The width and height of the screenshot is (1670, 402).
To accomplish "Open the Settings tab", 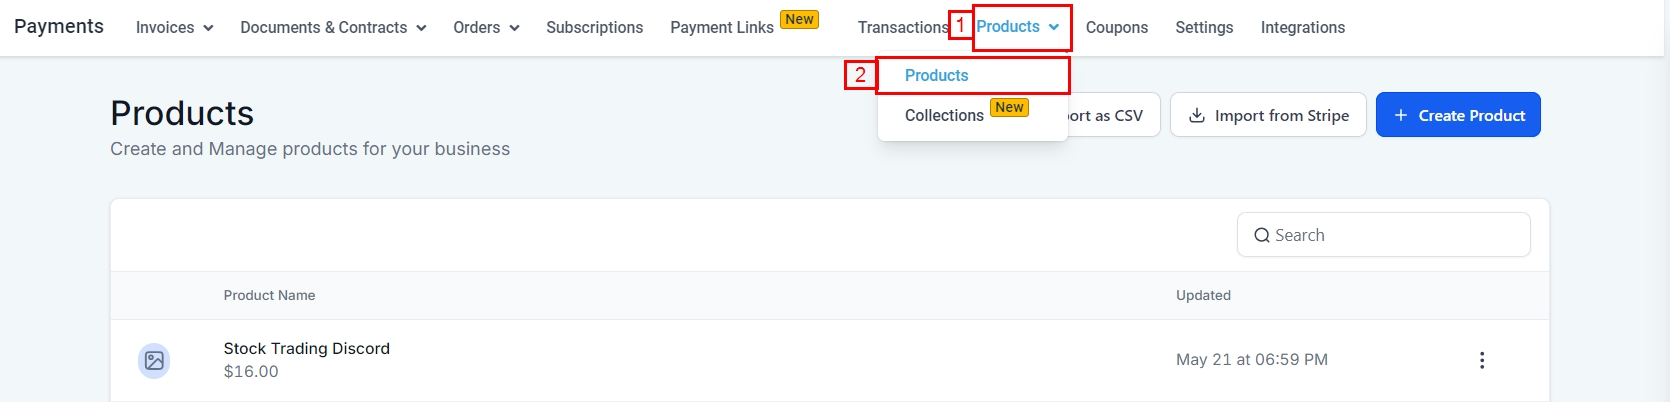I will coord(1204,28).
